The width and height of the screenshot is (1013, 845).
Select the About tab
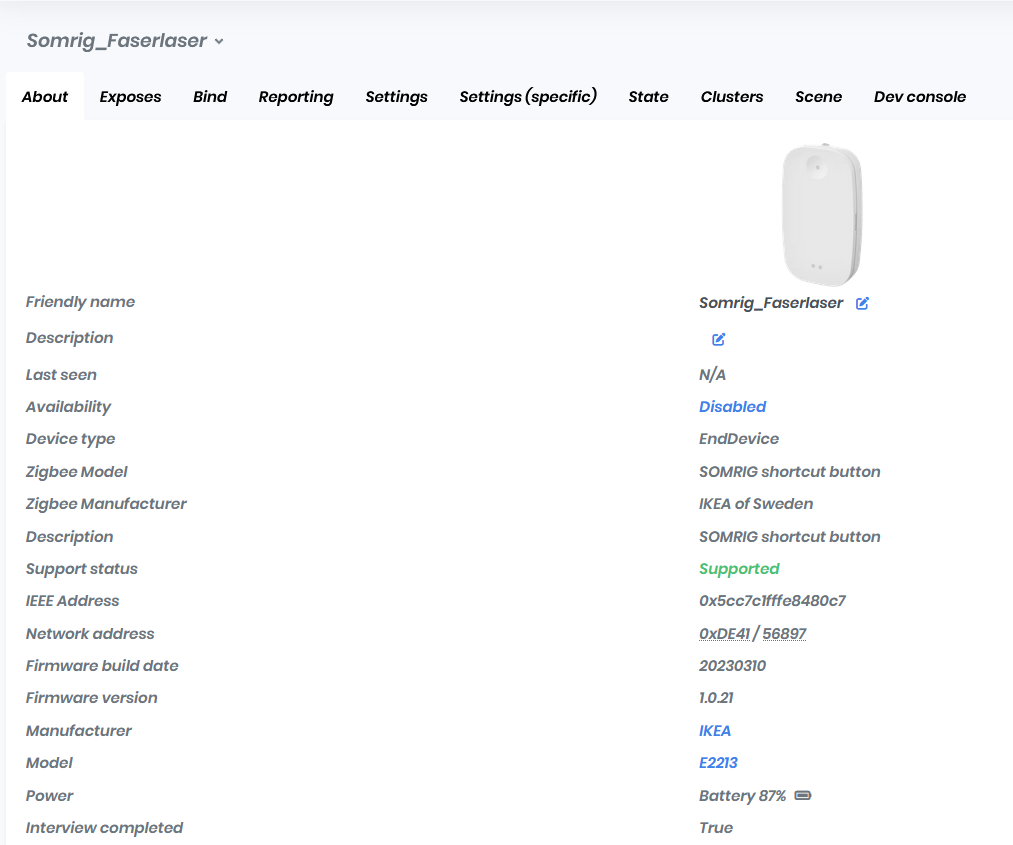tap(44, 96)
